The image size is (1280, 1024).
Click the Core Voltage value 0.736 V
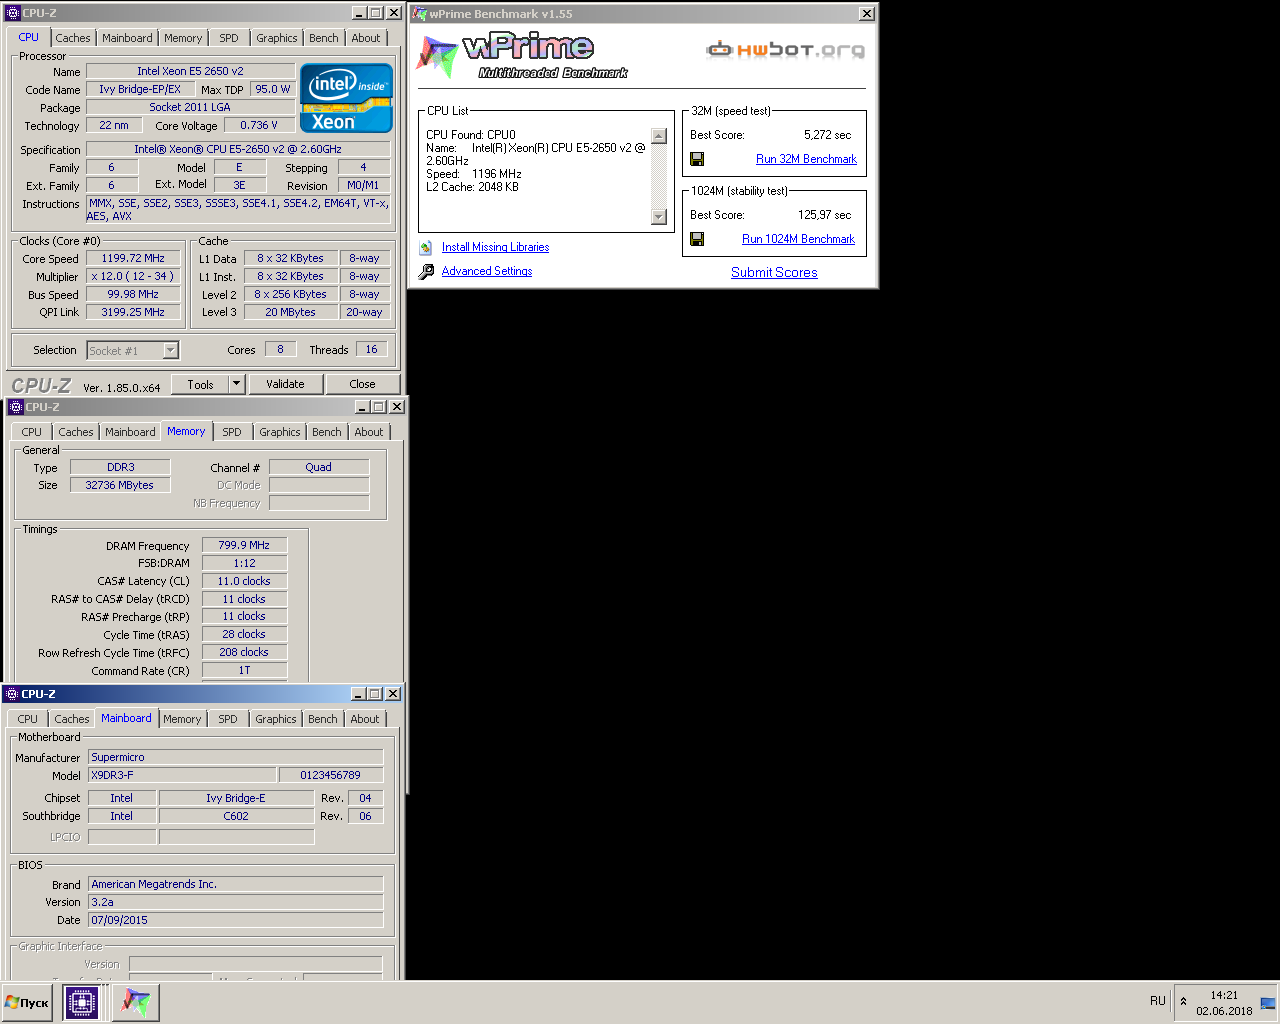pos(259,125)
